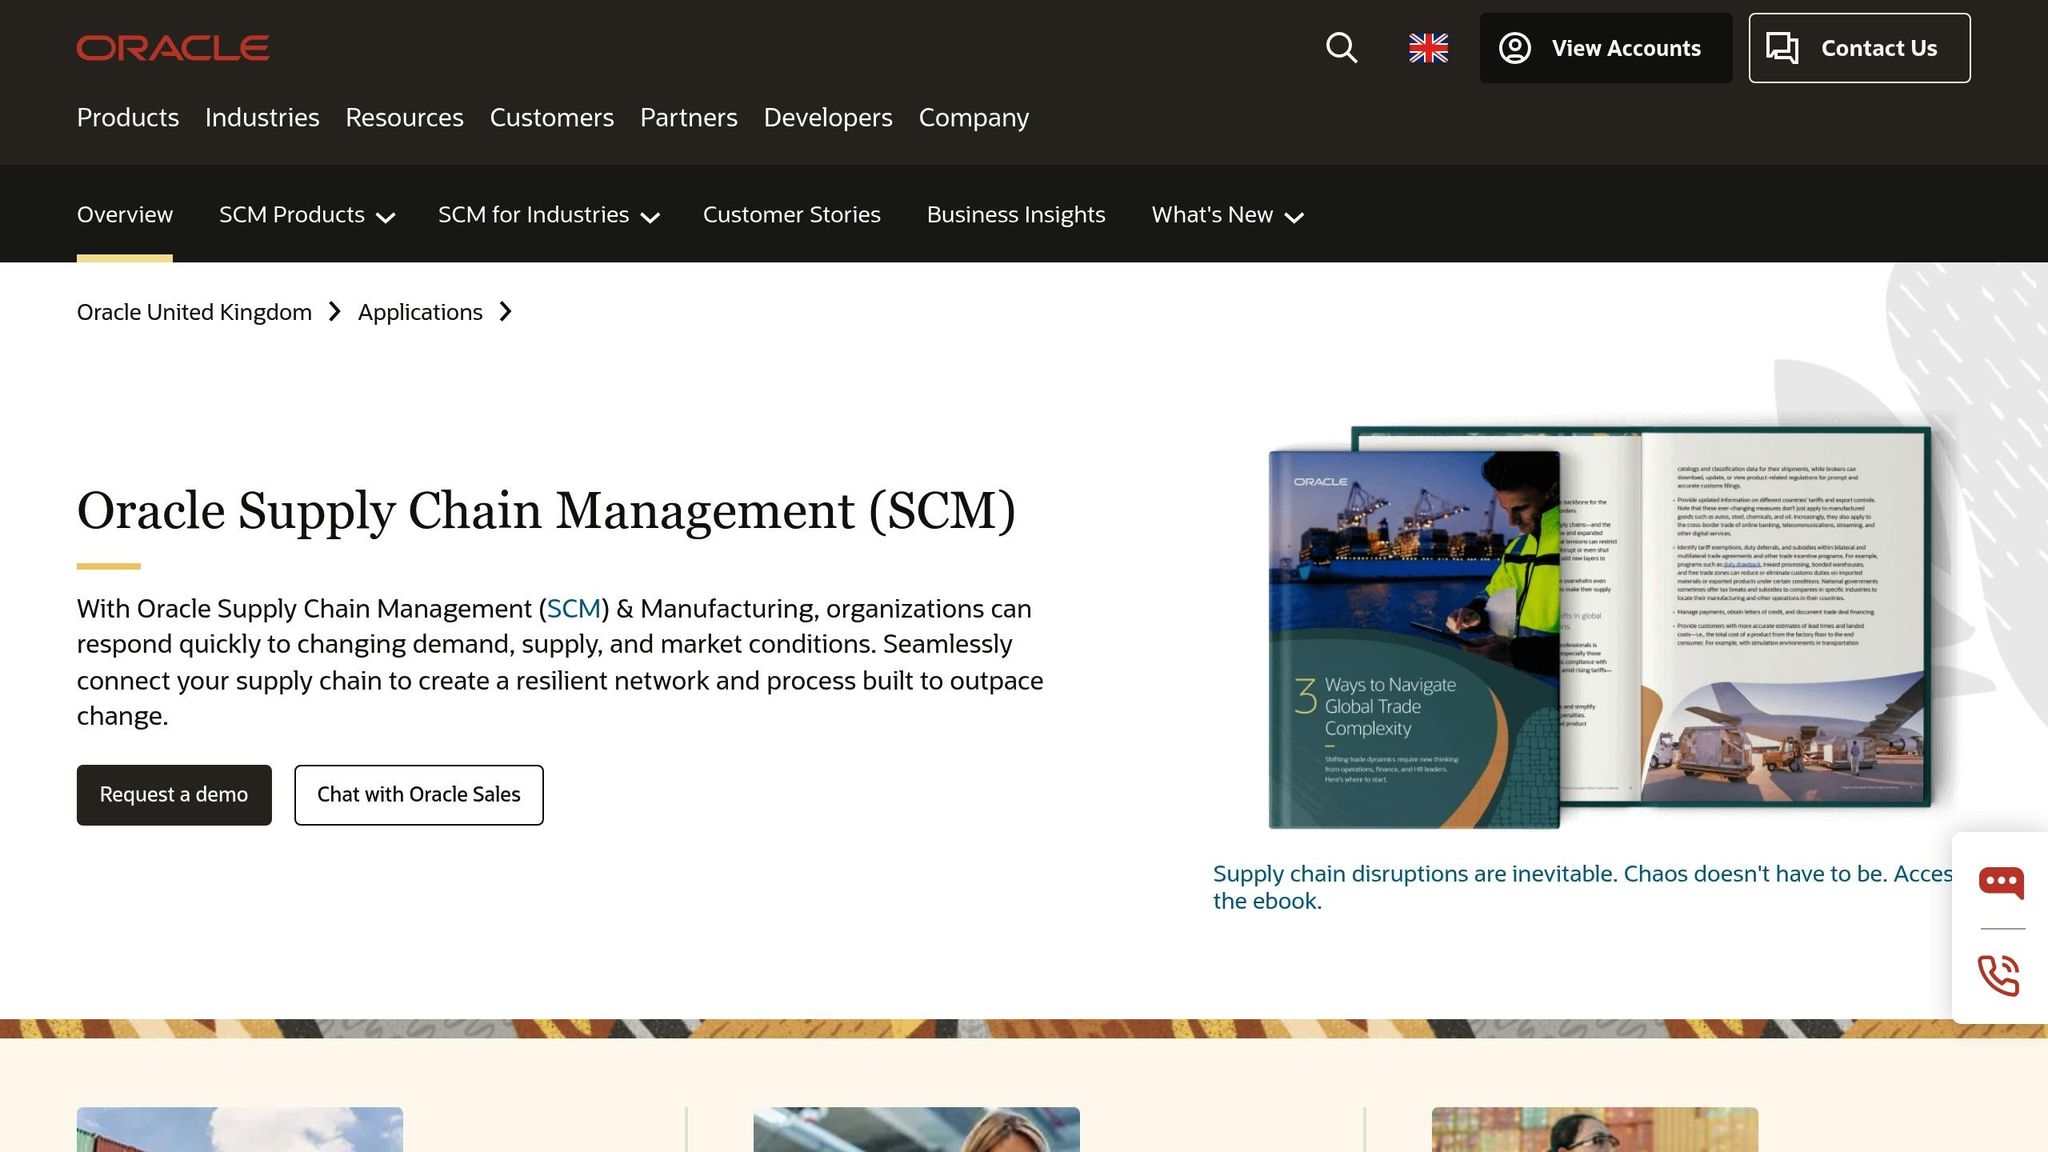Click View Accounts button

pyautogui.click(x=1606, y=48)
